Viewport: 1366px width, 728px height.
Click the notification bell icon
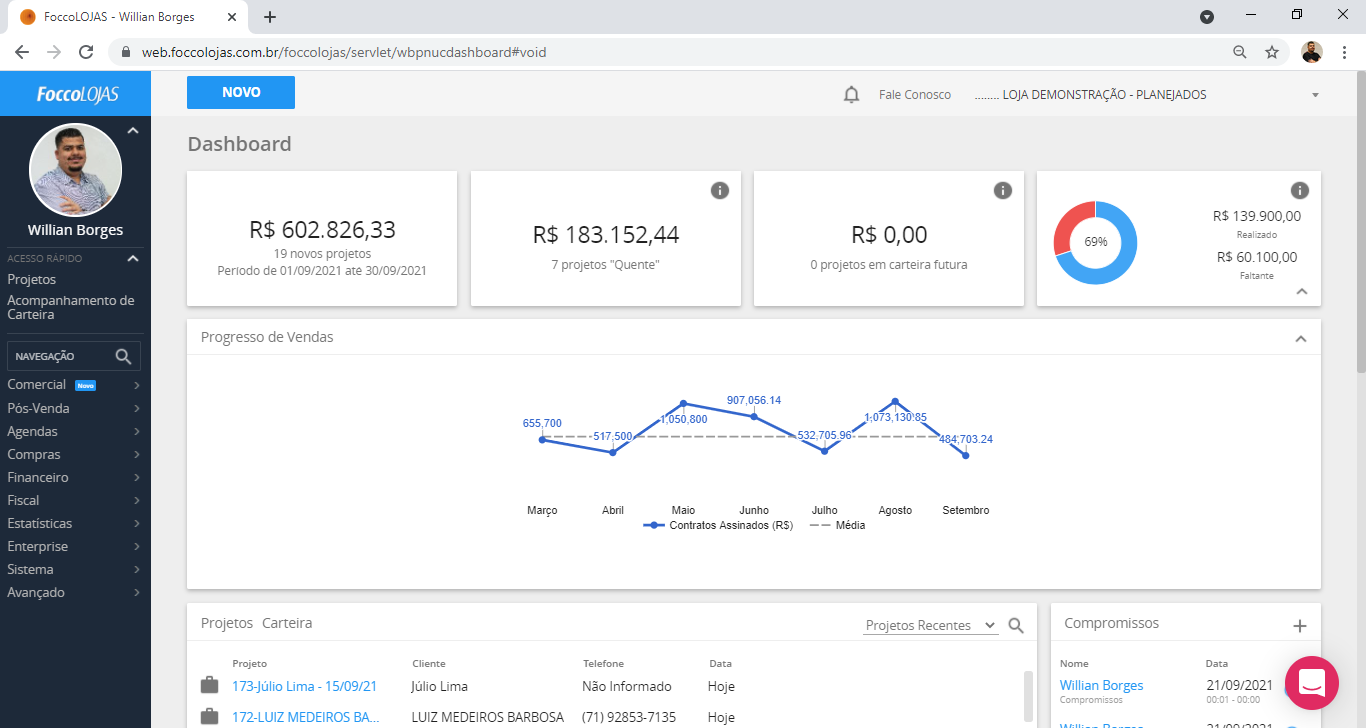click(851, 95)
